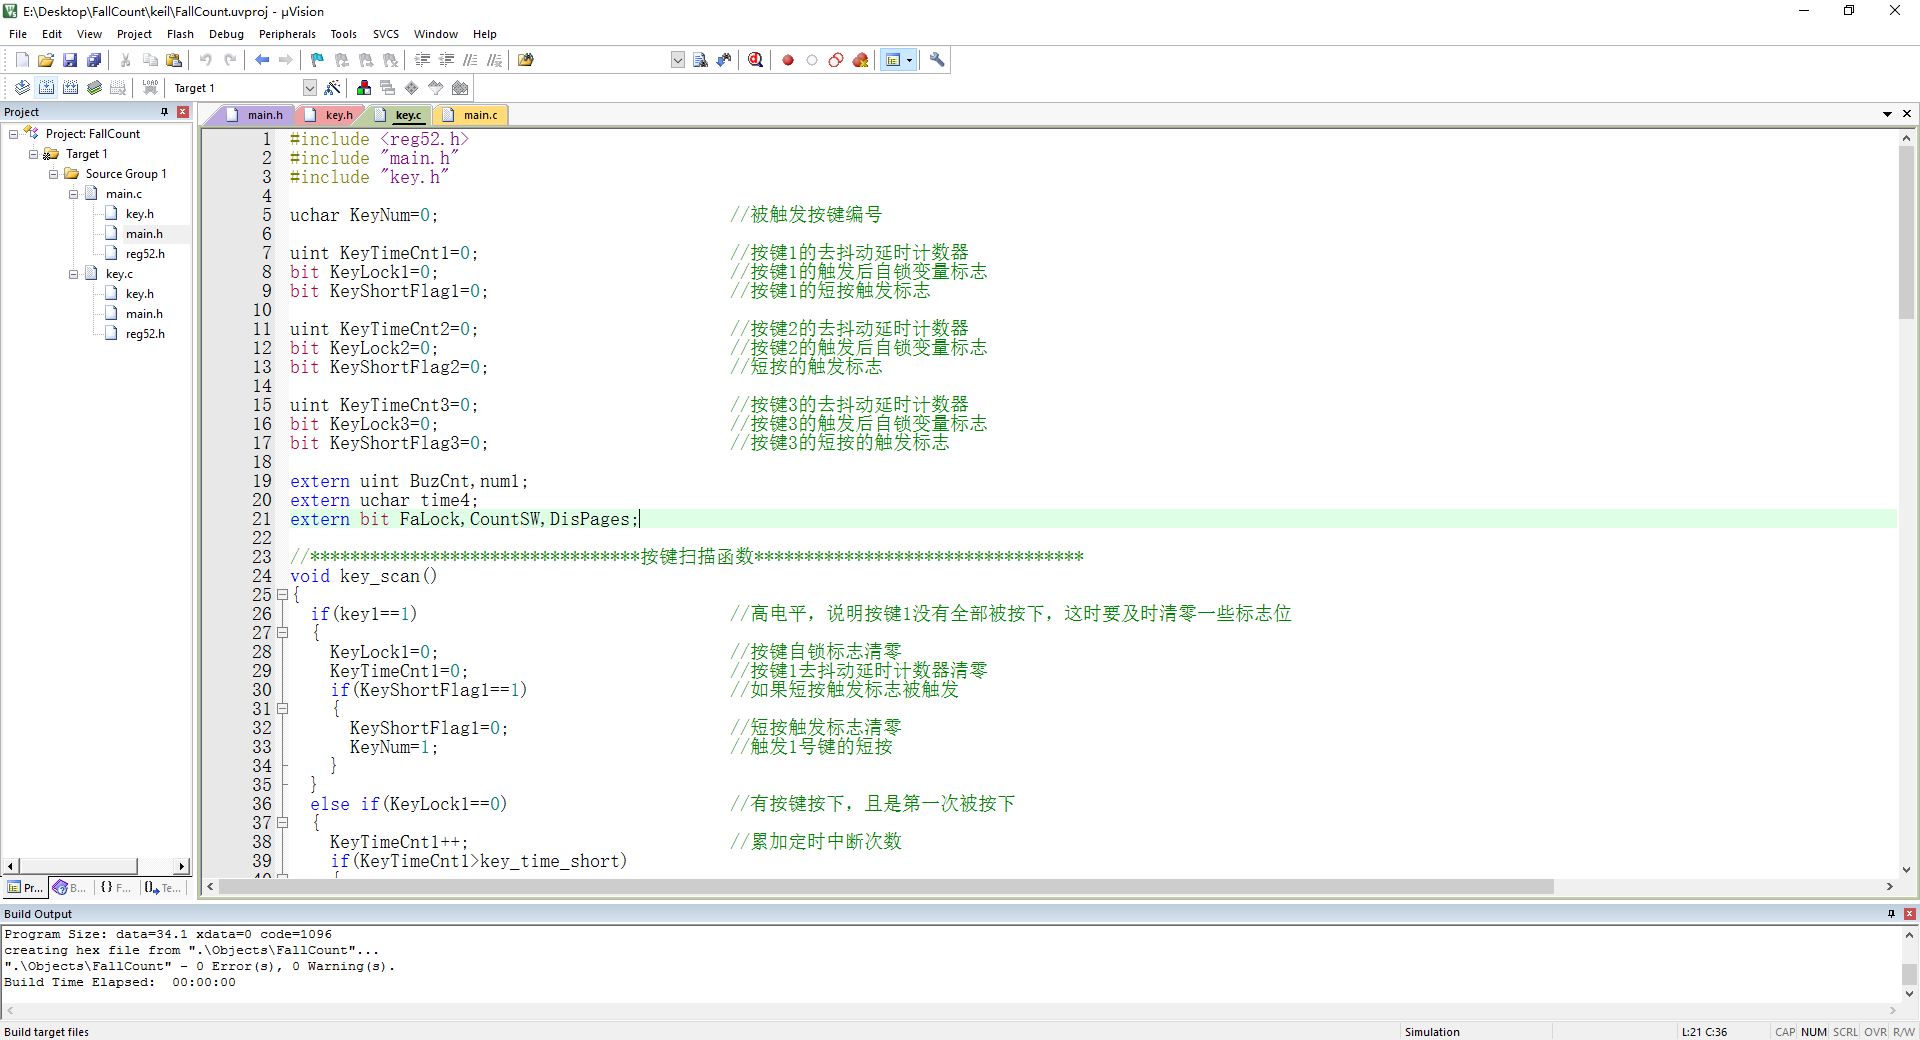Click the editor horizontal scrollbar thumb

coord(885,887)
